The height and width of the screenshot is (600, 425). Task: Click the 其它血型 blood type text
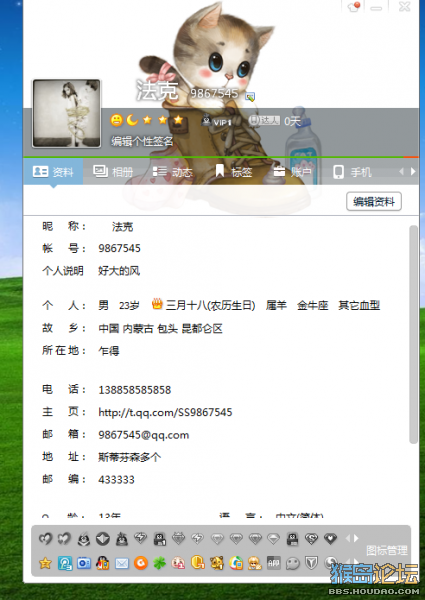[359, 305]
